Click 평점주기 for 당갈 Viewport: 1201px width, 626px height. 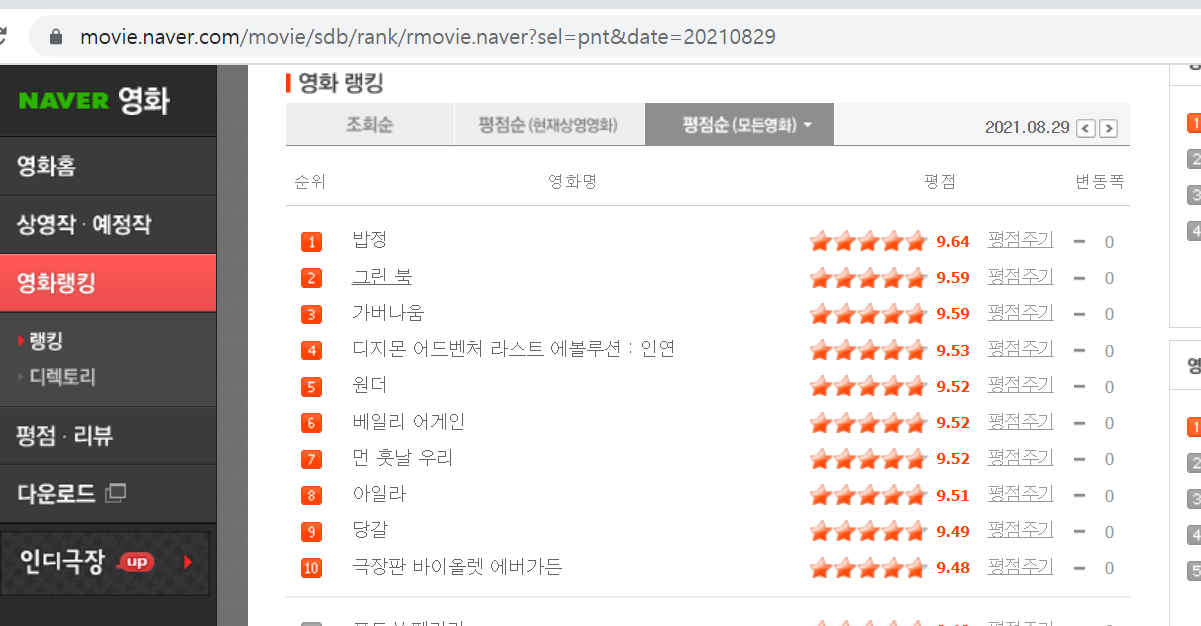[1020, 530]
